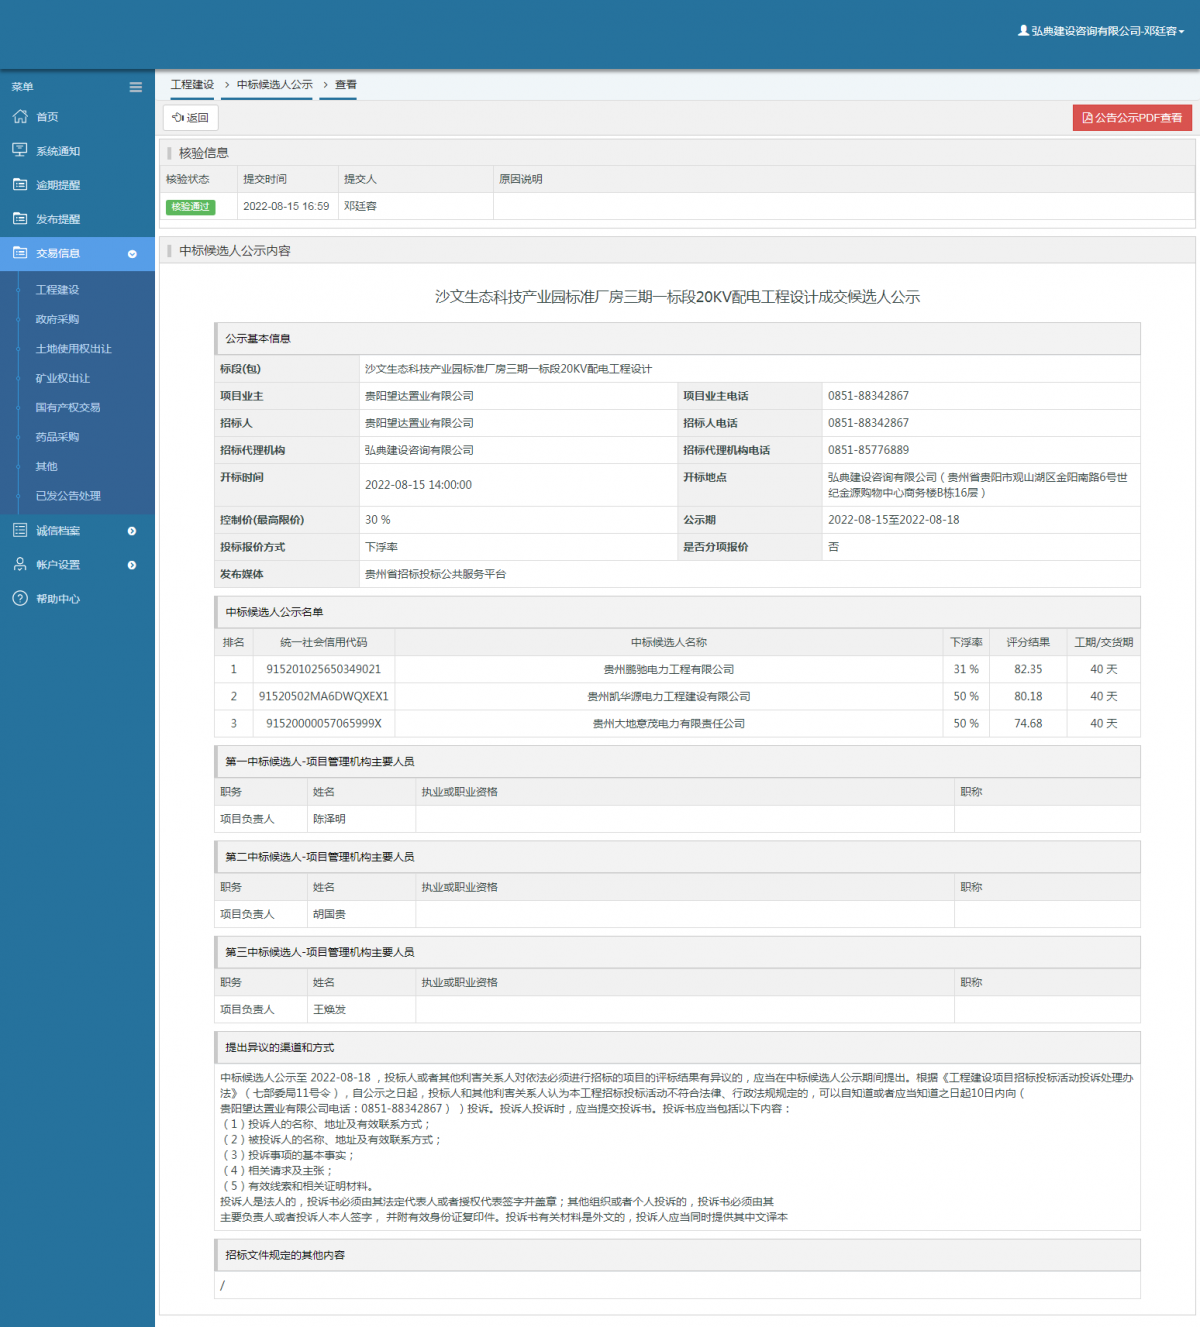1200x1327 pixels.
Task: Expand the 诚信档案 submenu arrow
Action: (x=132, y=531)
